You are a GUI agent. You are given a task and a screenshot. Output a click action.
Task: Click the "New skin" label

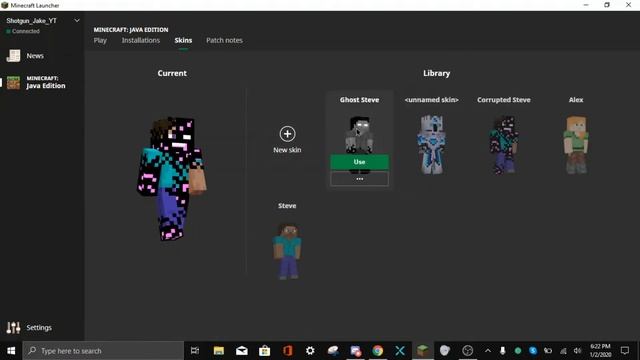pyautogui.click(x=287, y=150)
